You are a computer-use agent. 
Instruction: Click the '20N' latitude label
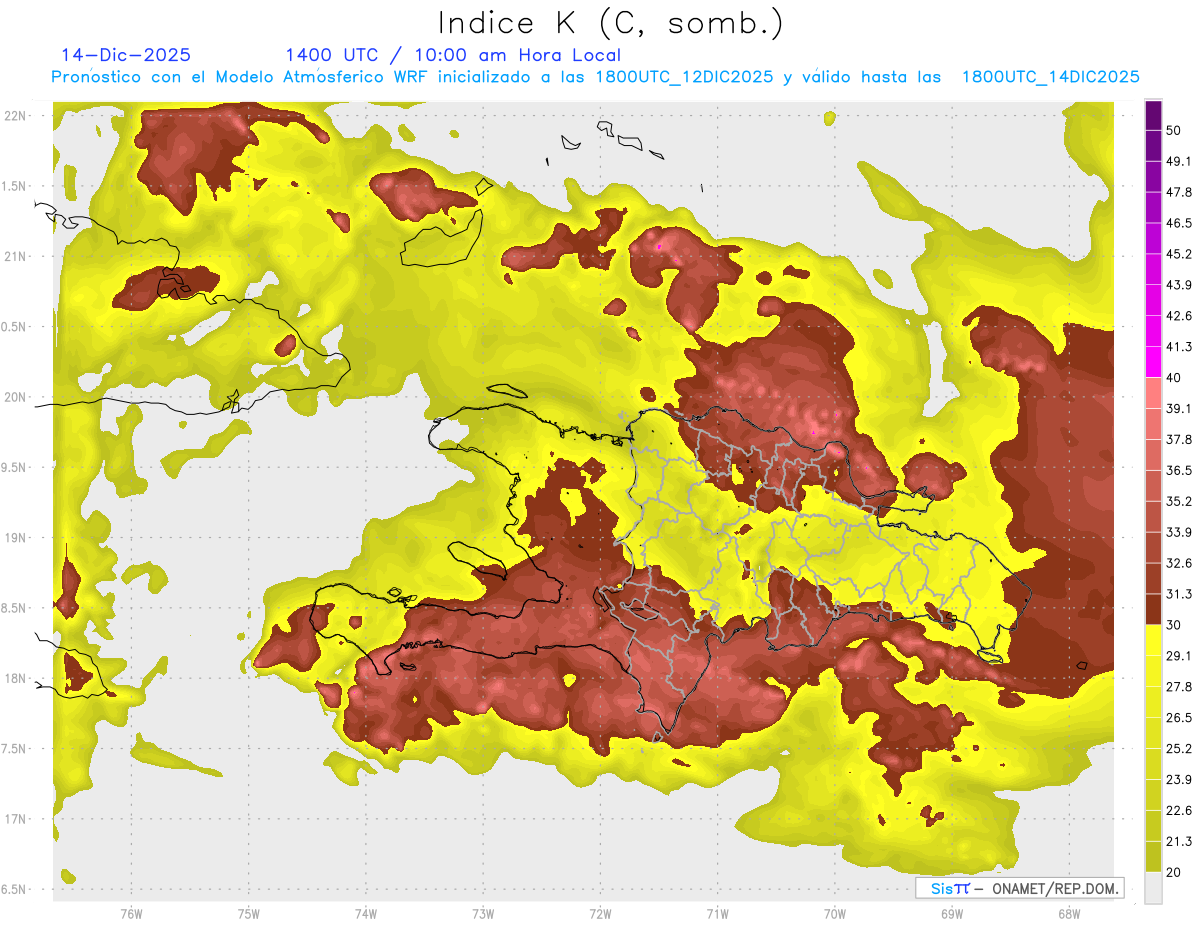(x=15, y=397)
